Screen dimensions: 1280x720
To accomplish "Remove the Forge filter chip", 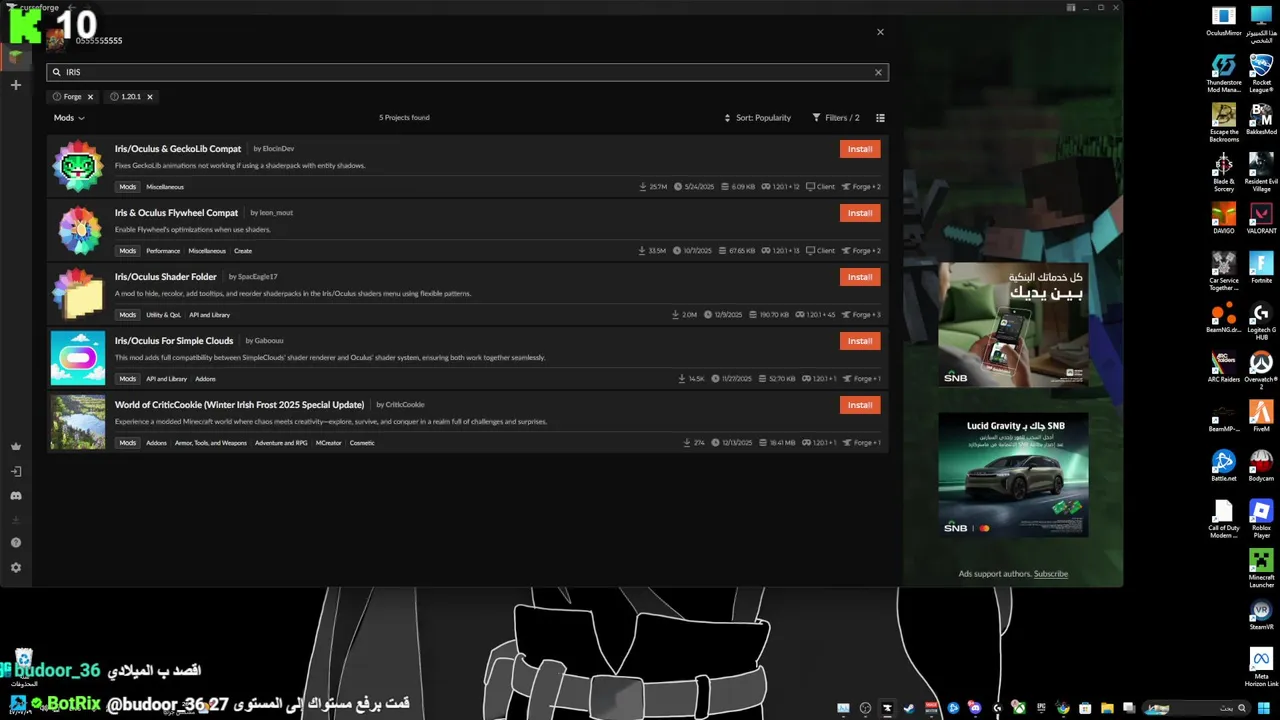I will pyautogui.click(x=90, y=97).
